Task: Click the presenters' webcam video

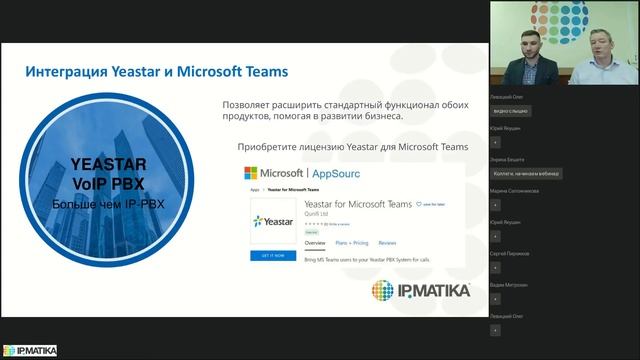Action: (564, 43)
